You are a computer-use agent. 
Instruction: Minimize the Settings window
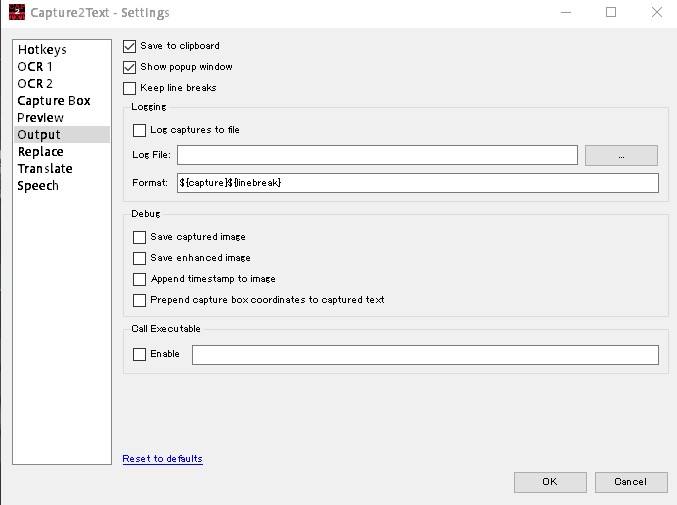[x=566, y=13]
